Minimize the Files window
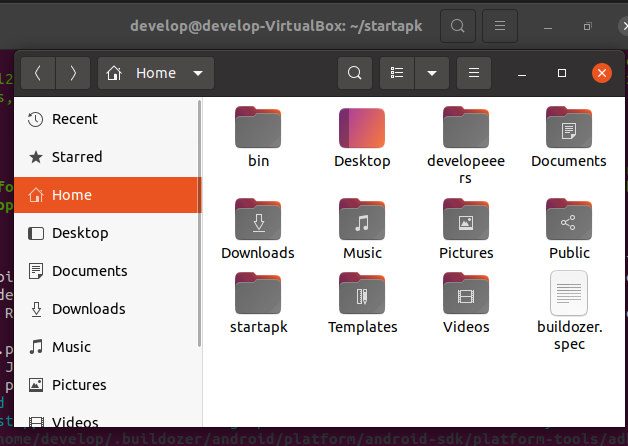628x446 pixels. coord(522,73)
